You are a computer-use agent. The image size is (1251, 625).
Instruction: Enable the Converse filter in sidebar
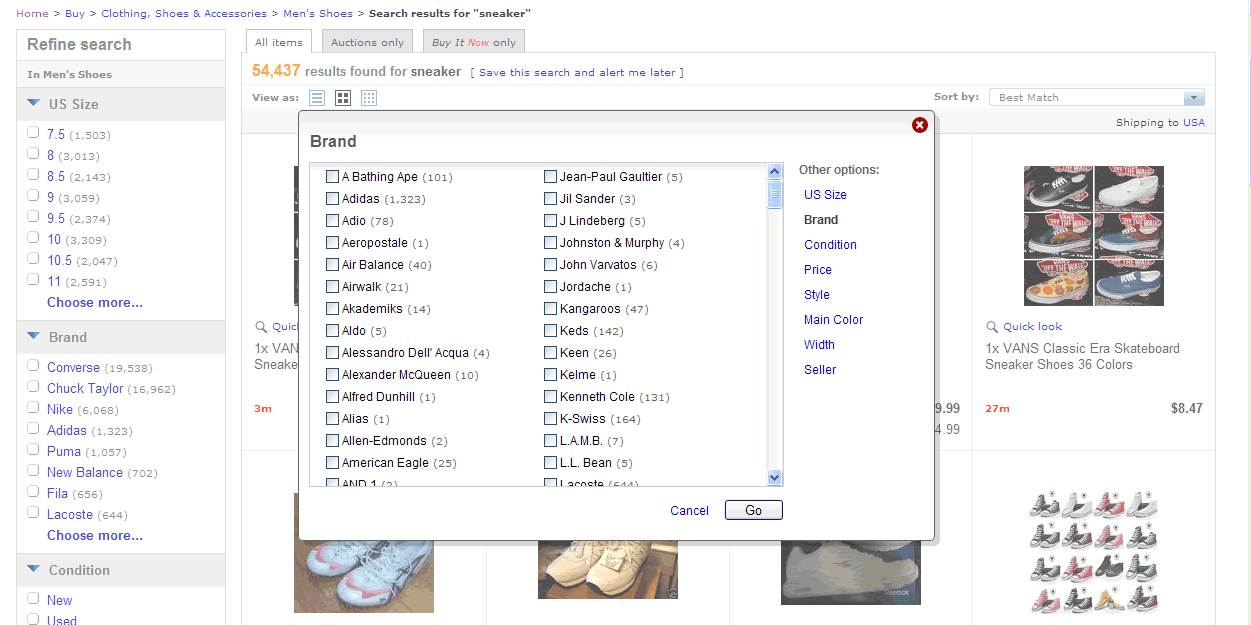point(33,366)
